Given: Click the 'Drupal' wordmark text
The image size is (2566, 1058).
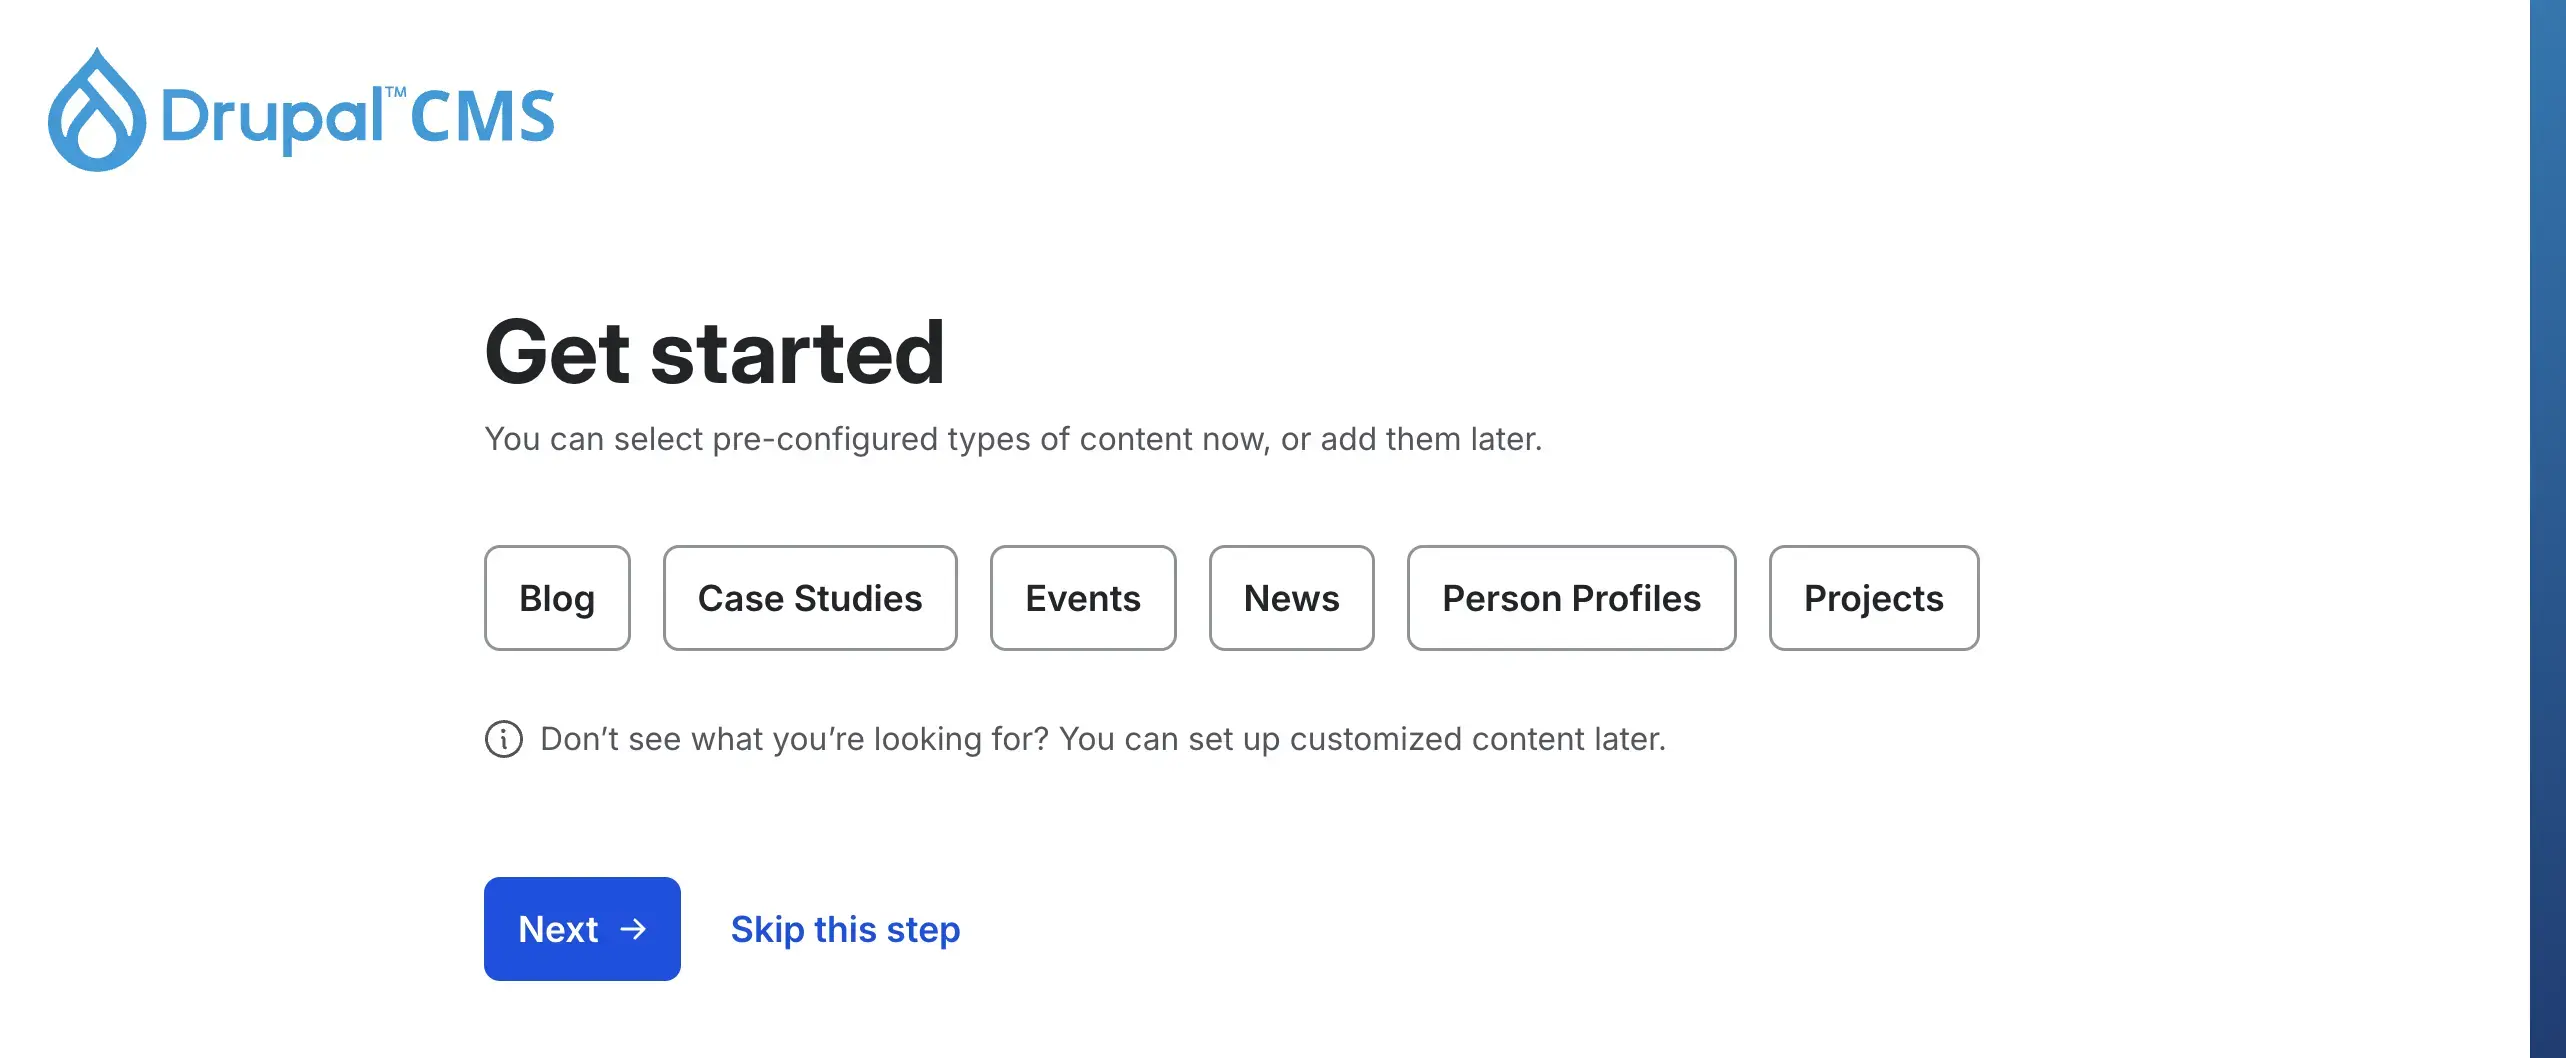Looking at the screenshot, I should tap(271, 119).
